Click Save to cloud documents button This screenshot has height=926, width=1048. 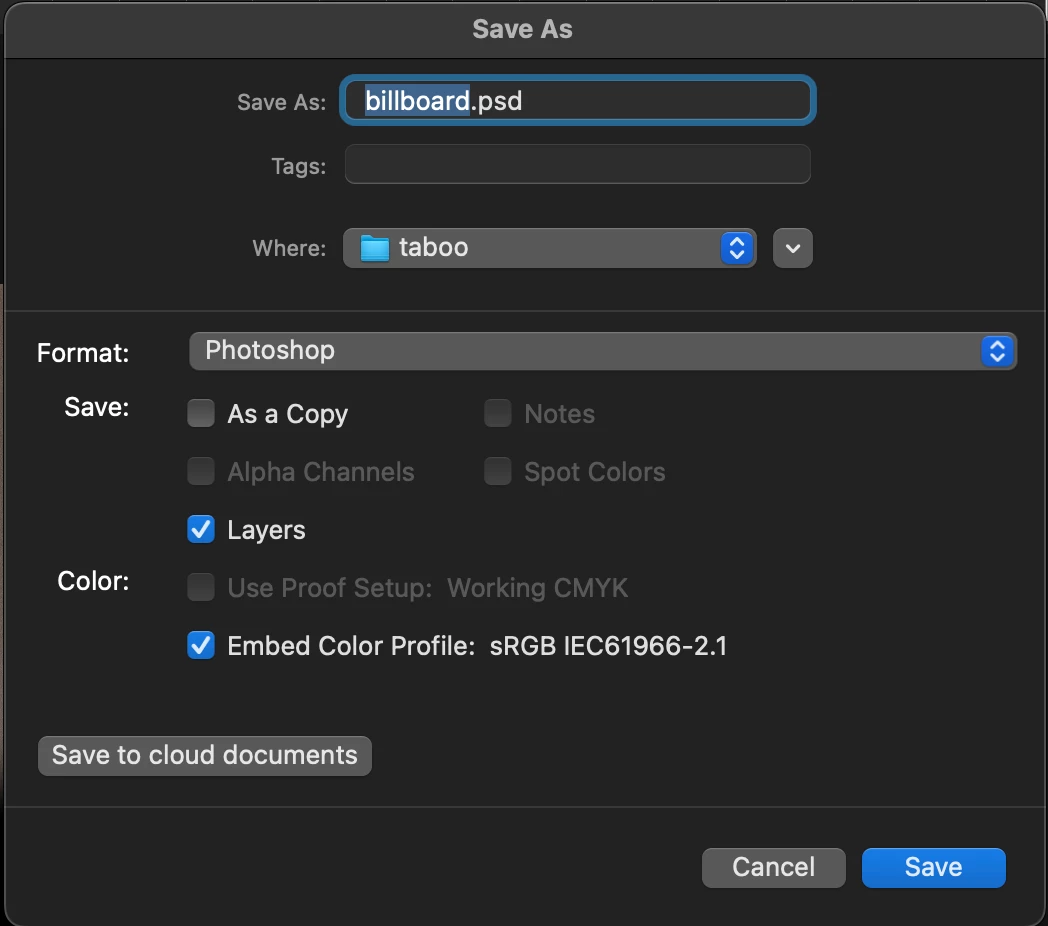click(205, 755)
